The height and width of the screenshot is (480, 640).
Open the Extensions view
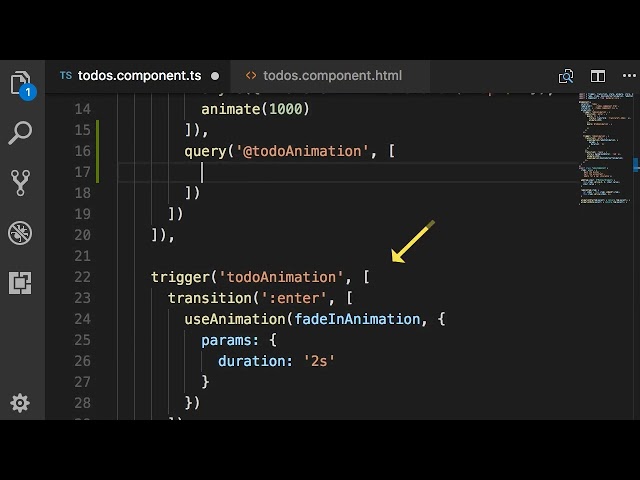(20, 283)
